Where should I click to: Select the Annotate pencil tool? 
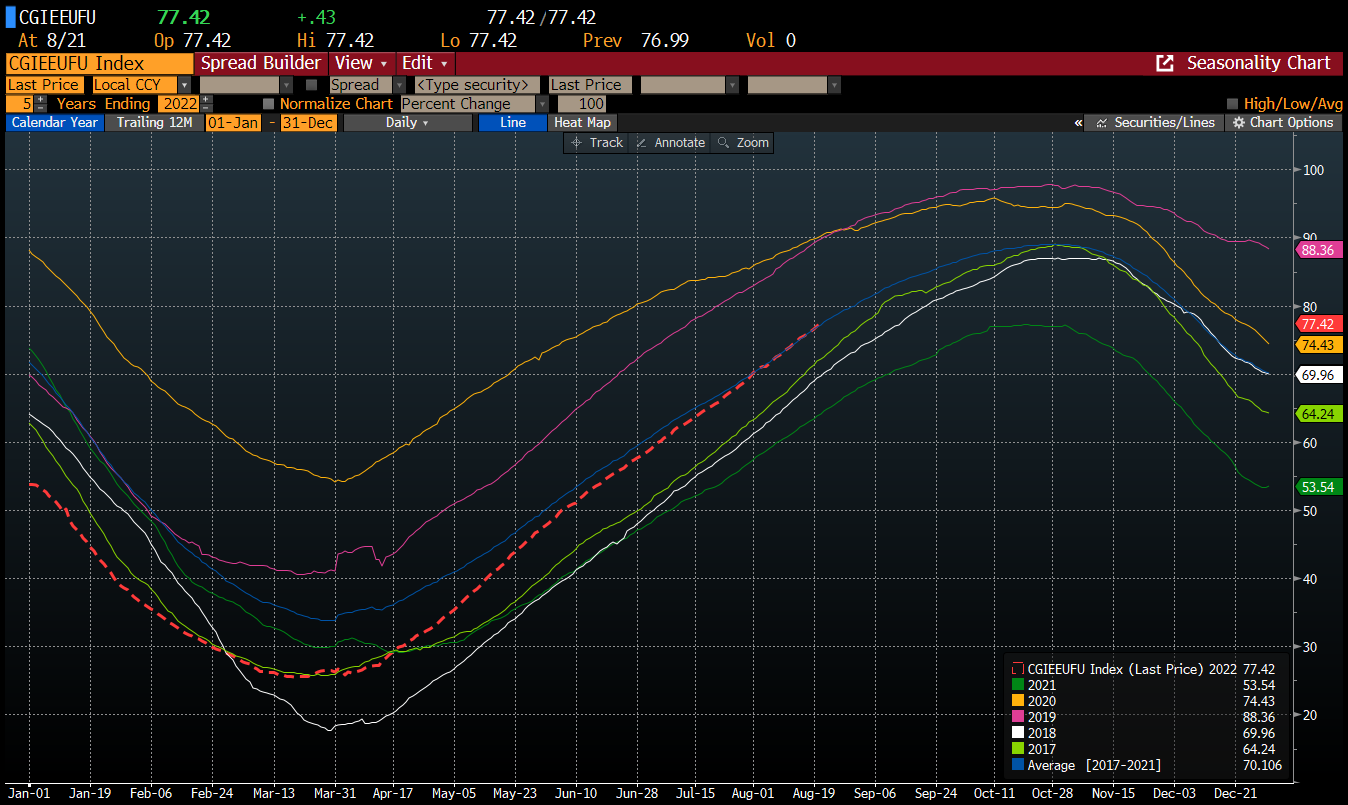642,143
